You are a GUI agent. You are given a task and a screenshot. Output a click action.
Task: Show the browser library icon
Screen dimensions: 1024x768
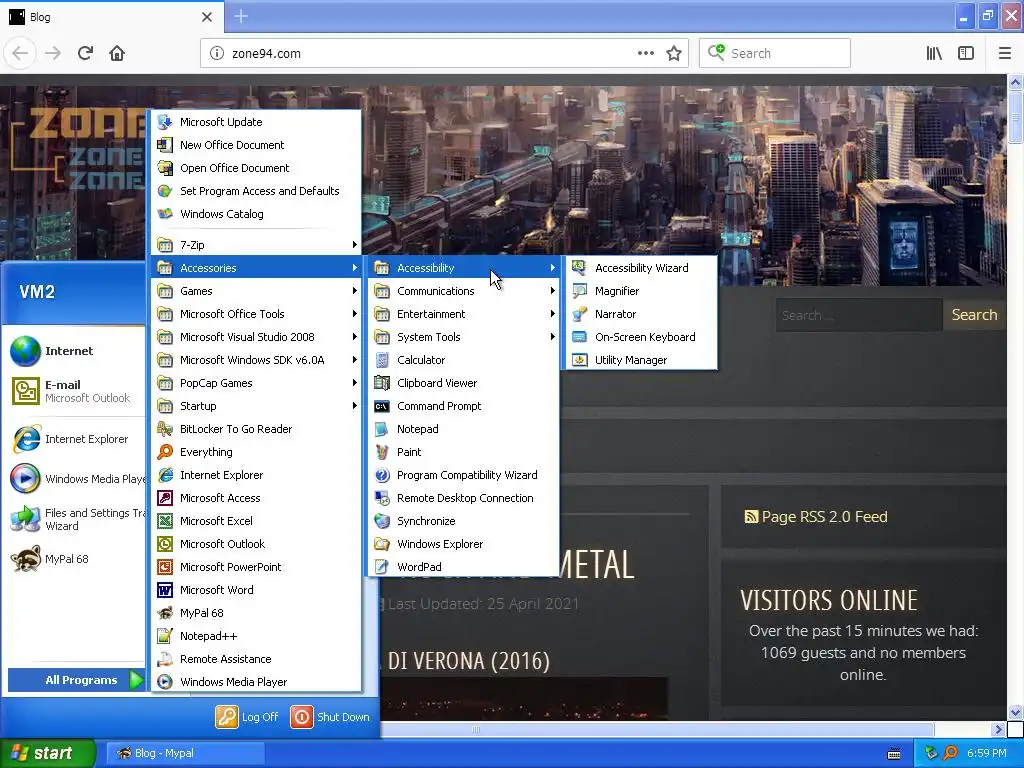point(934,53)
